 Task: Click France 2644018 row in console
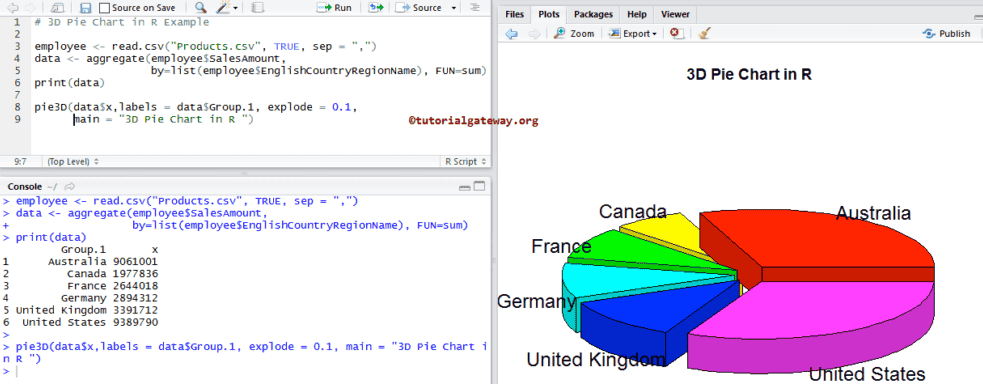coord(80,286)
